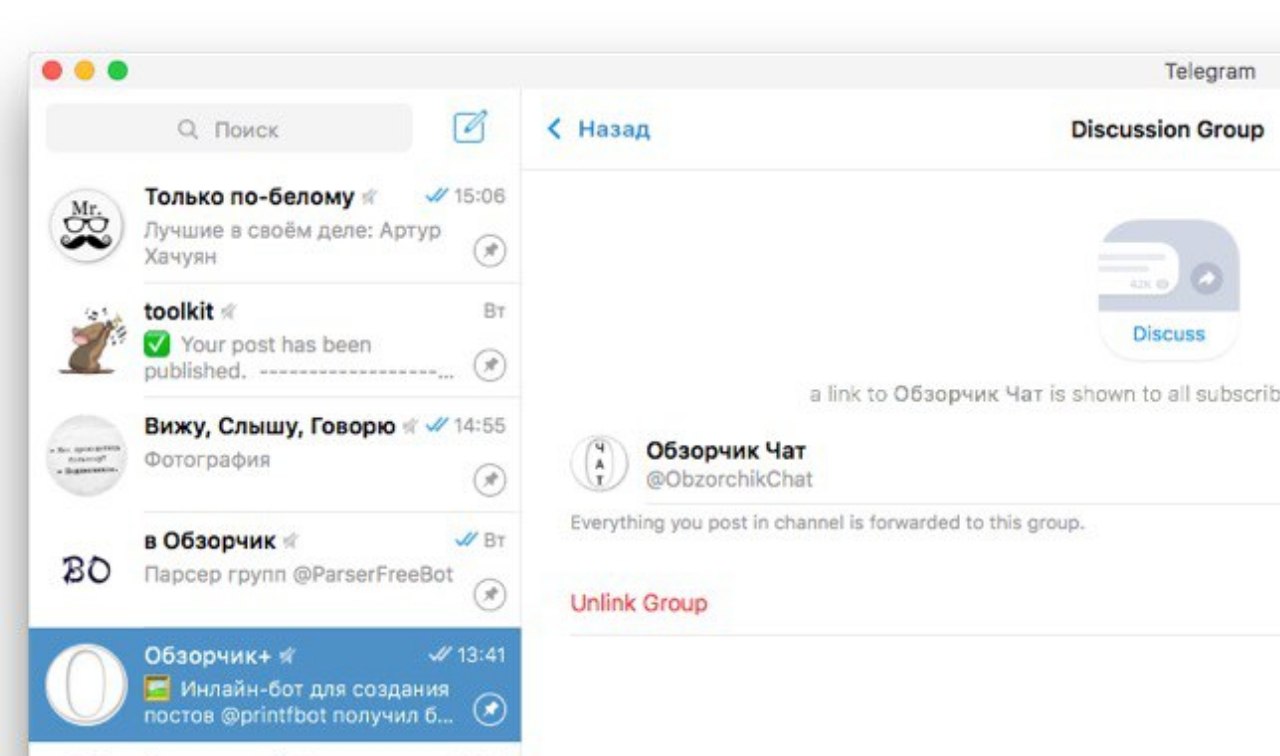The width and height of the screenshot is (1280, 756).
Task: Click the green check mark emoji in toolkit preview
Action: coord(157,345)
